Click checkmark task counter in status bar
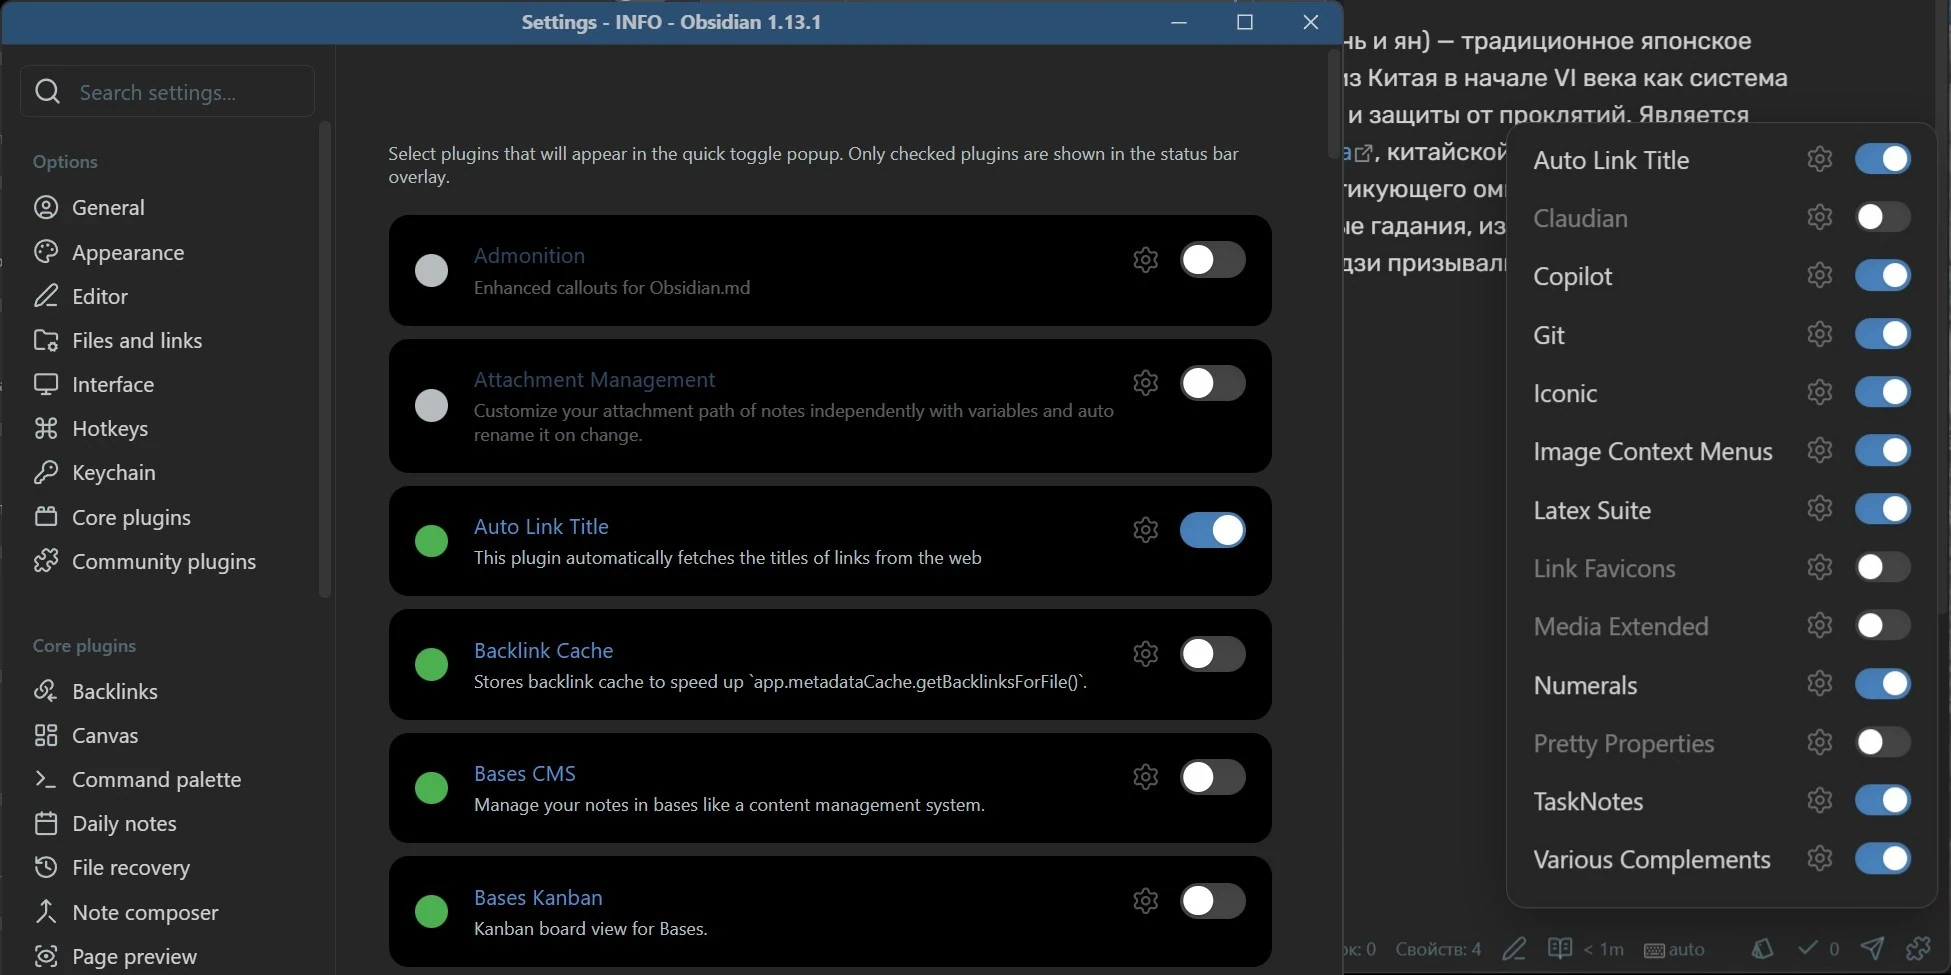Screen dimensions: 1951x975 click(1818, 948)
